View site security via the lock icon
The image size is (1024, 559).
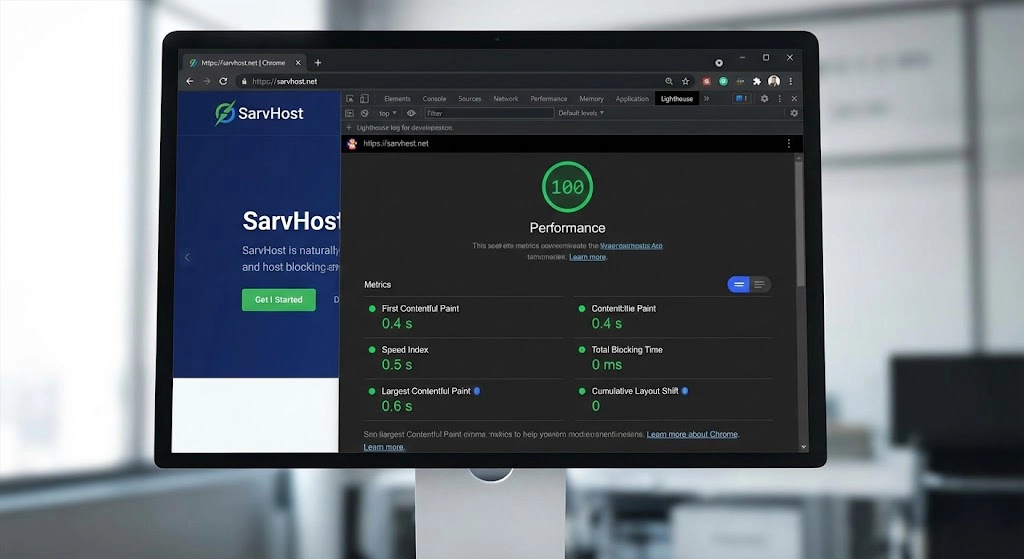point(244,82)
